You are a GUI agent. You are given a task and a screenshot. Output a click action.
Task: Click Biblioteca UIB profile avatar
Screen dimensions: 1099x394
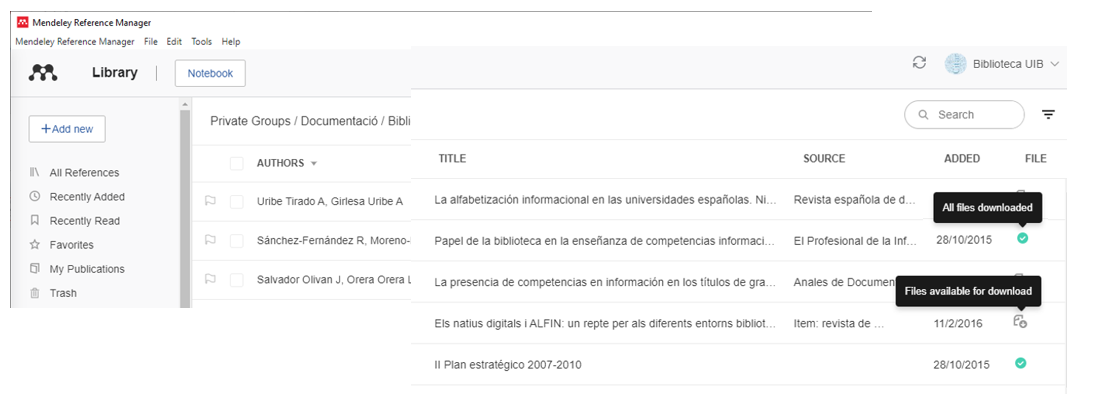[x=955, y=64]
